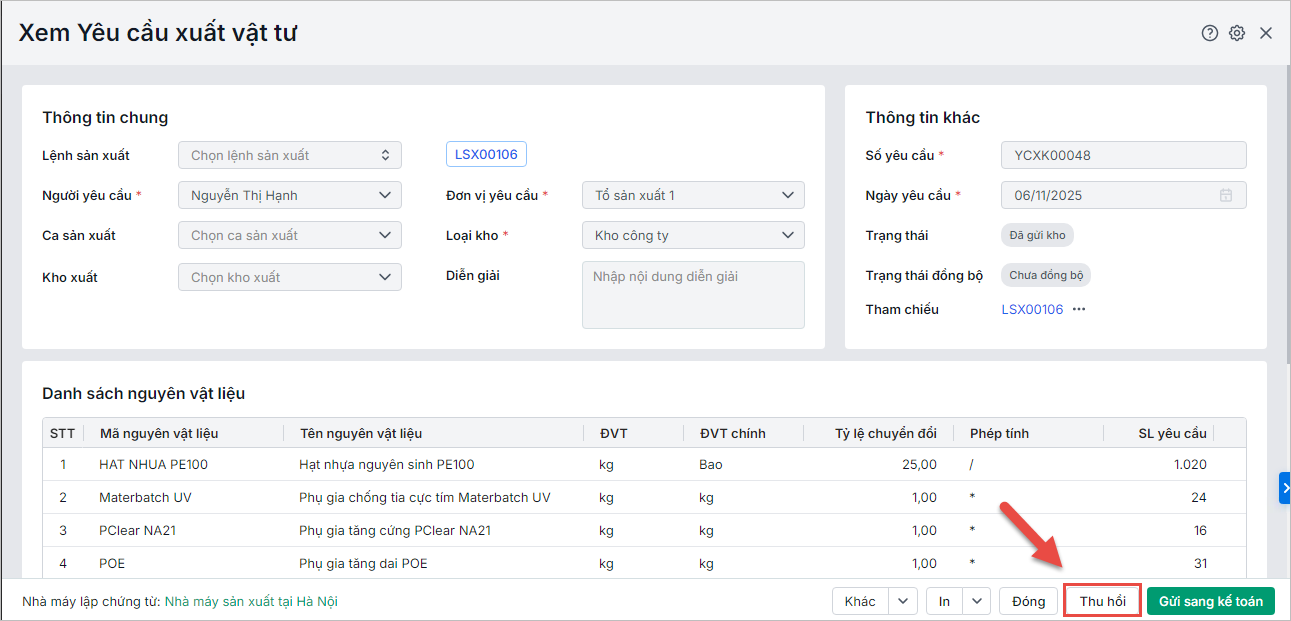Expand the arrow next to Khác

903,601
